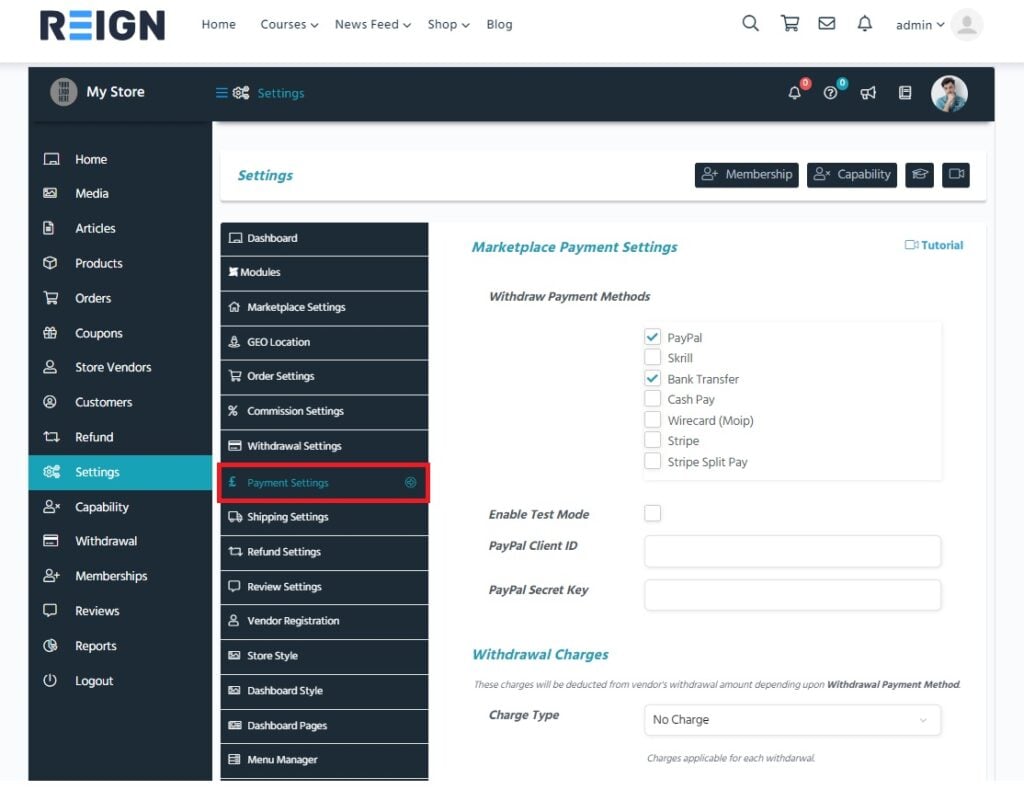Open the admin account dropdown
The height and width of the screenshot is (801, 1024).
[x=918, y=24]
